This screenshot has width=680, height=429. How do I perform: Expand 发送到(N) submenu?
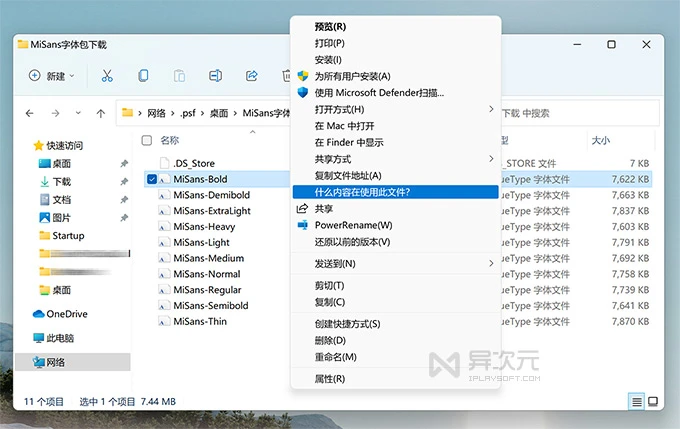(396, 263)
